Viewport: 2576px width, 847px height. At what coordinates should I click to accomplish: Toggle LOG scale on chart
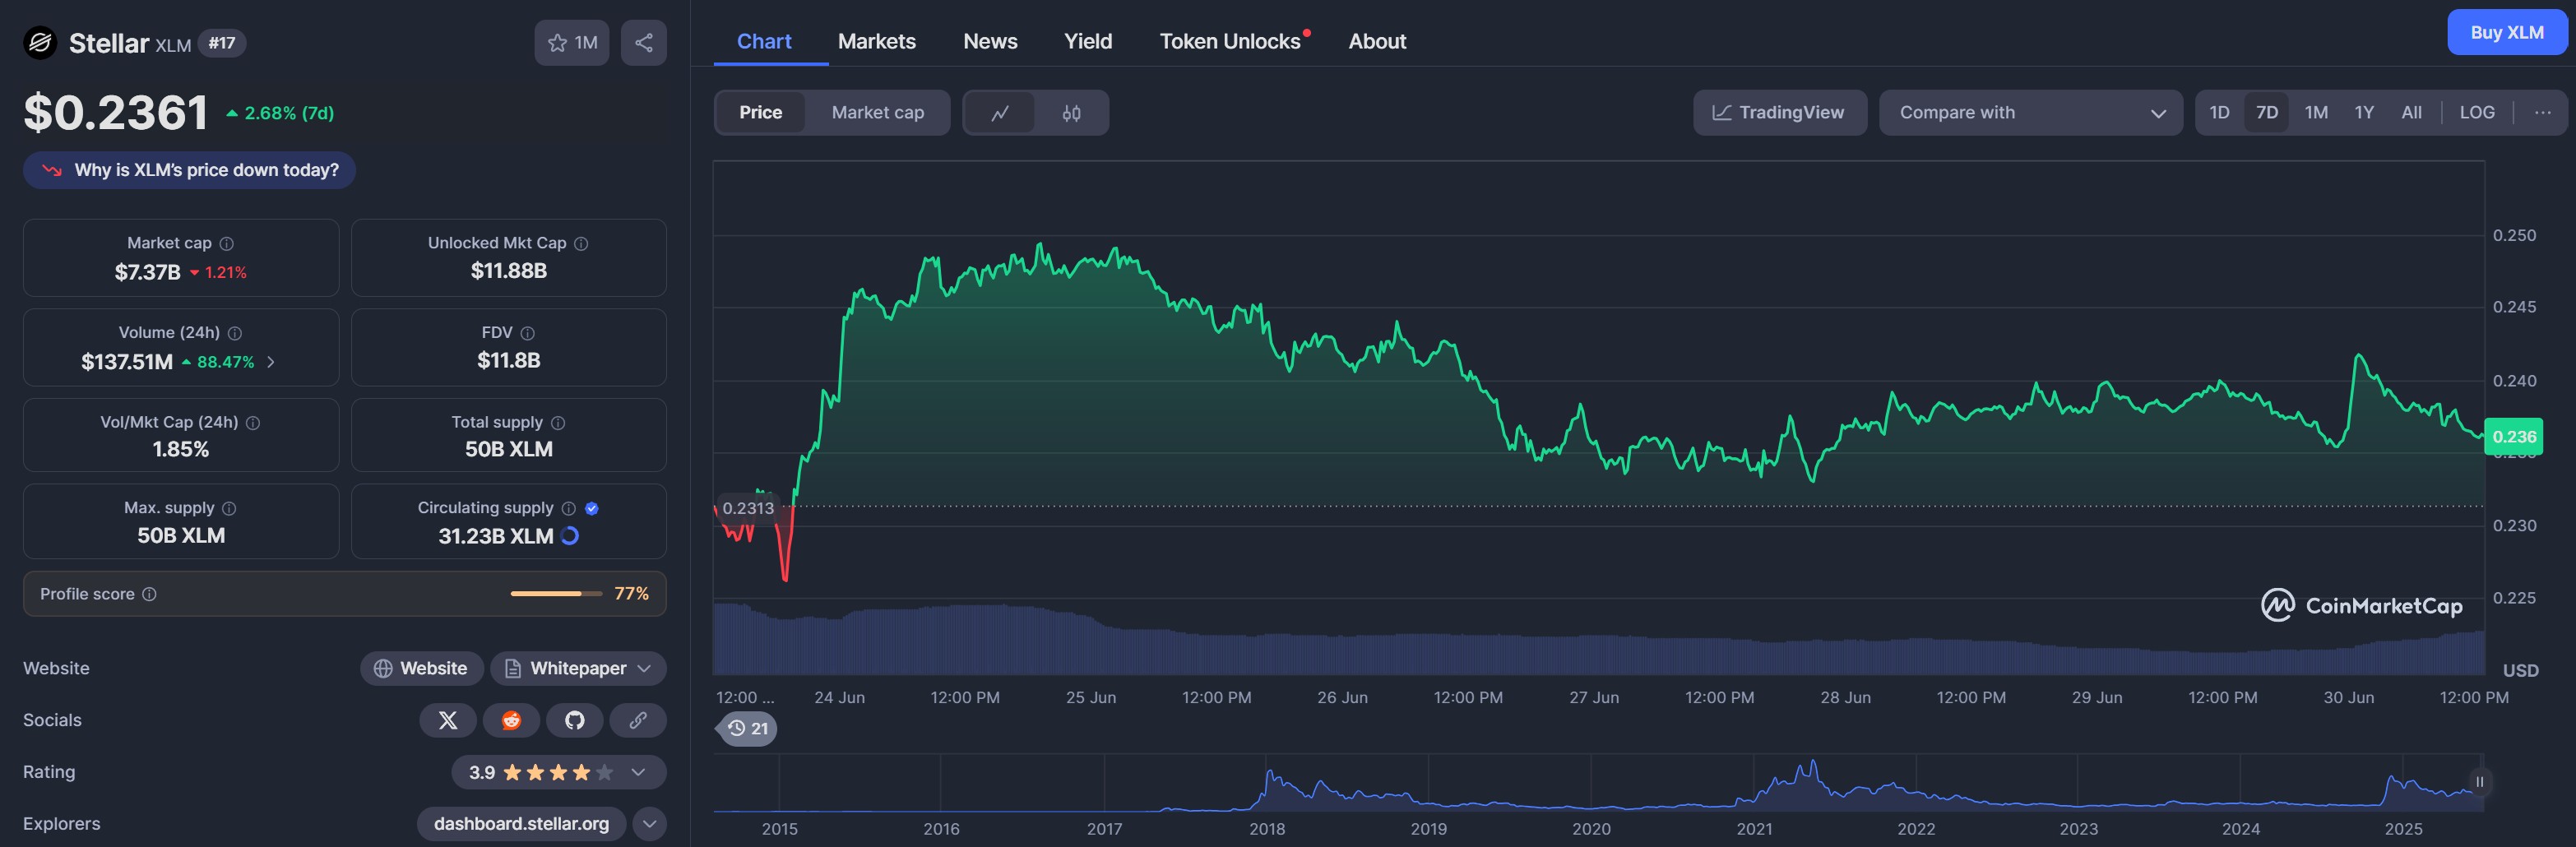point(2477,113)
